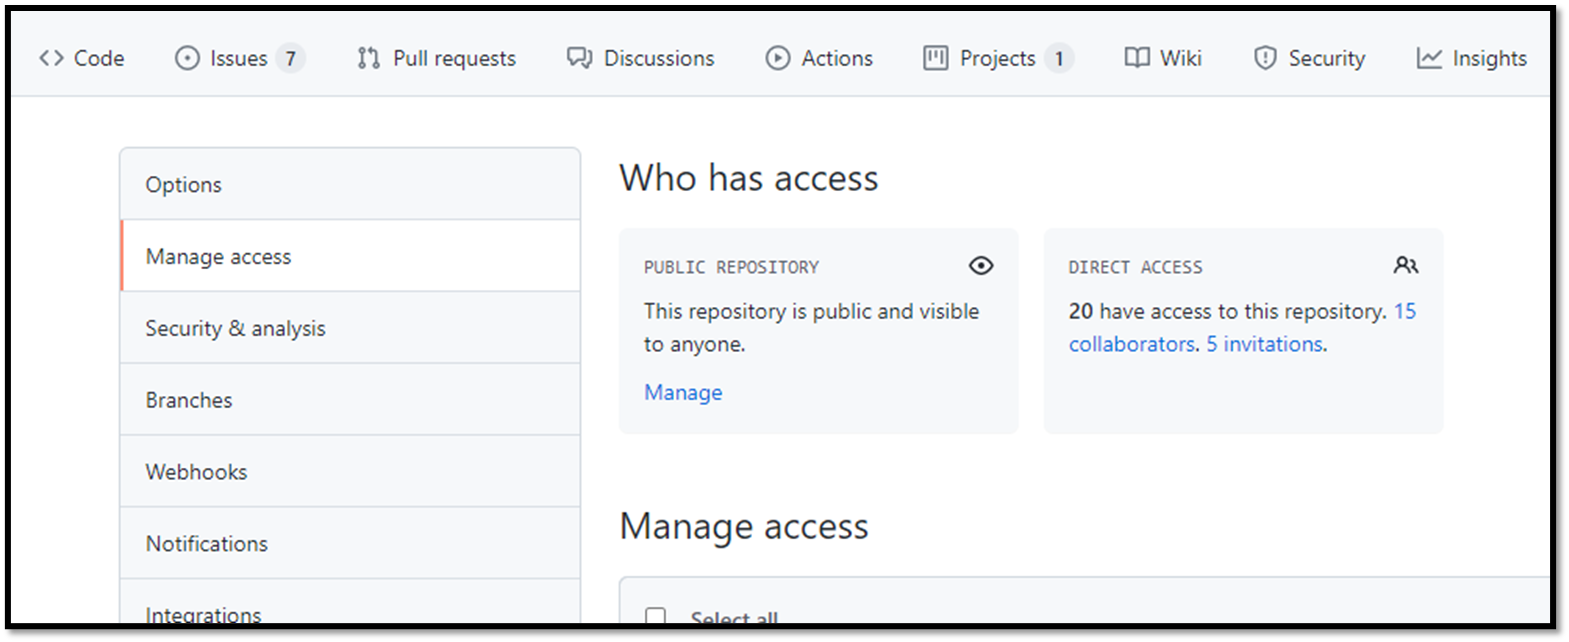Click the Pull requests branch icon
This screenshot has height=642, width=1569.
tap(368, 58)
